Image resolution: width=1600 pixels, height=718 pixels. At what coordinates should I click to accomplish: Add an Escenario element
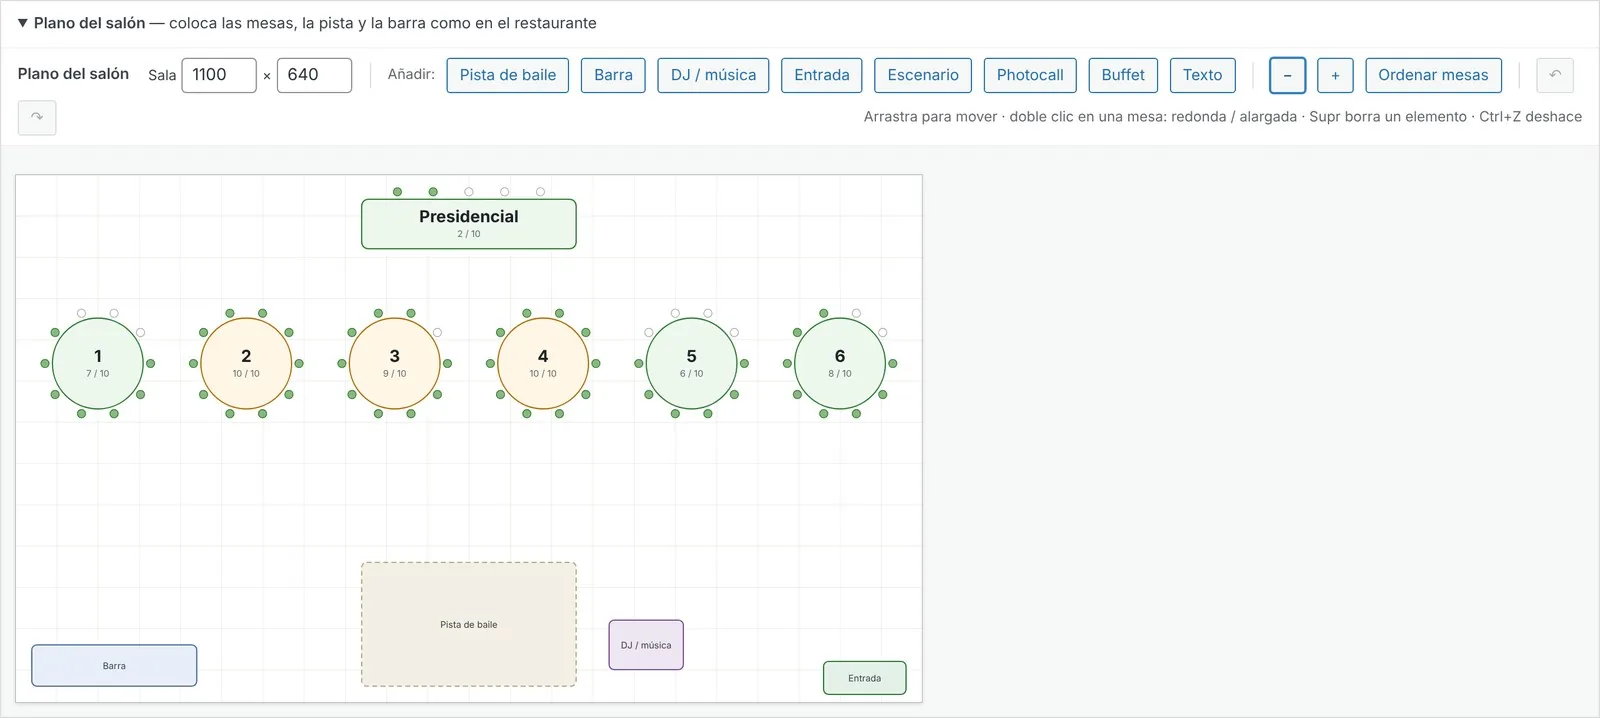923,75
